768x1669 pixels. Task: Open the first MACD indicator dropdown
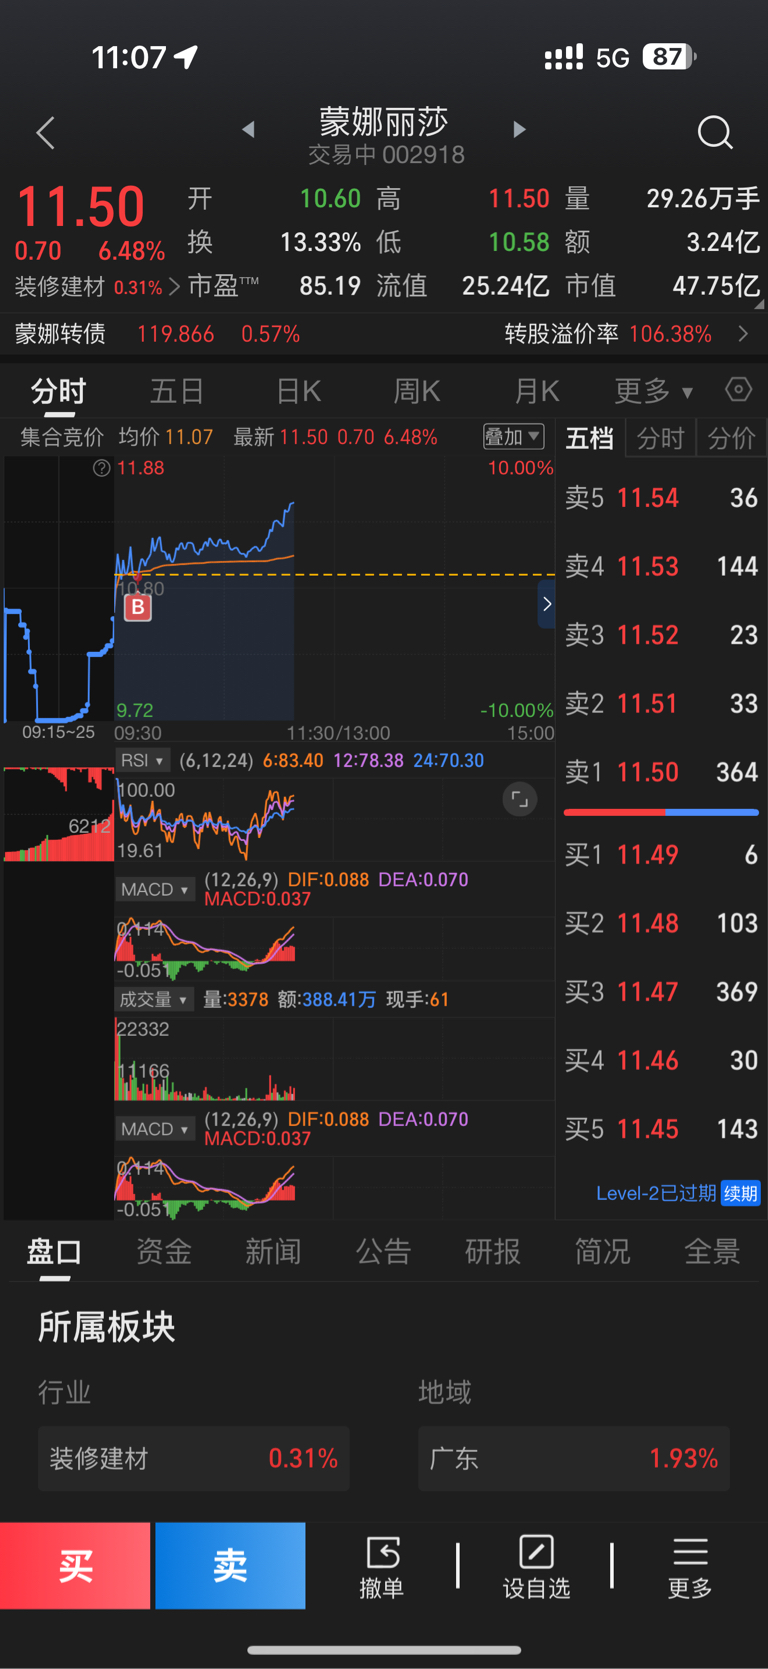tap(154, 889)
